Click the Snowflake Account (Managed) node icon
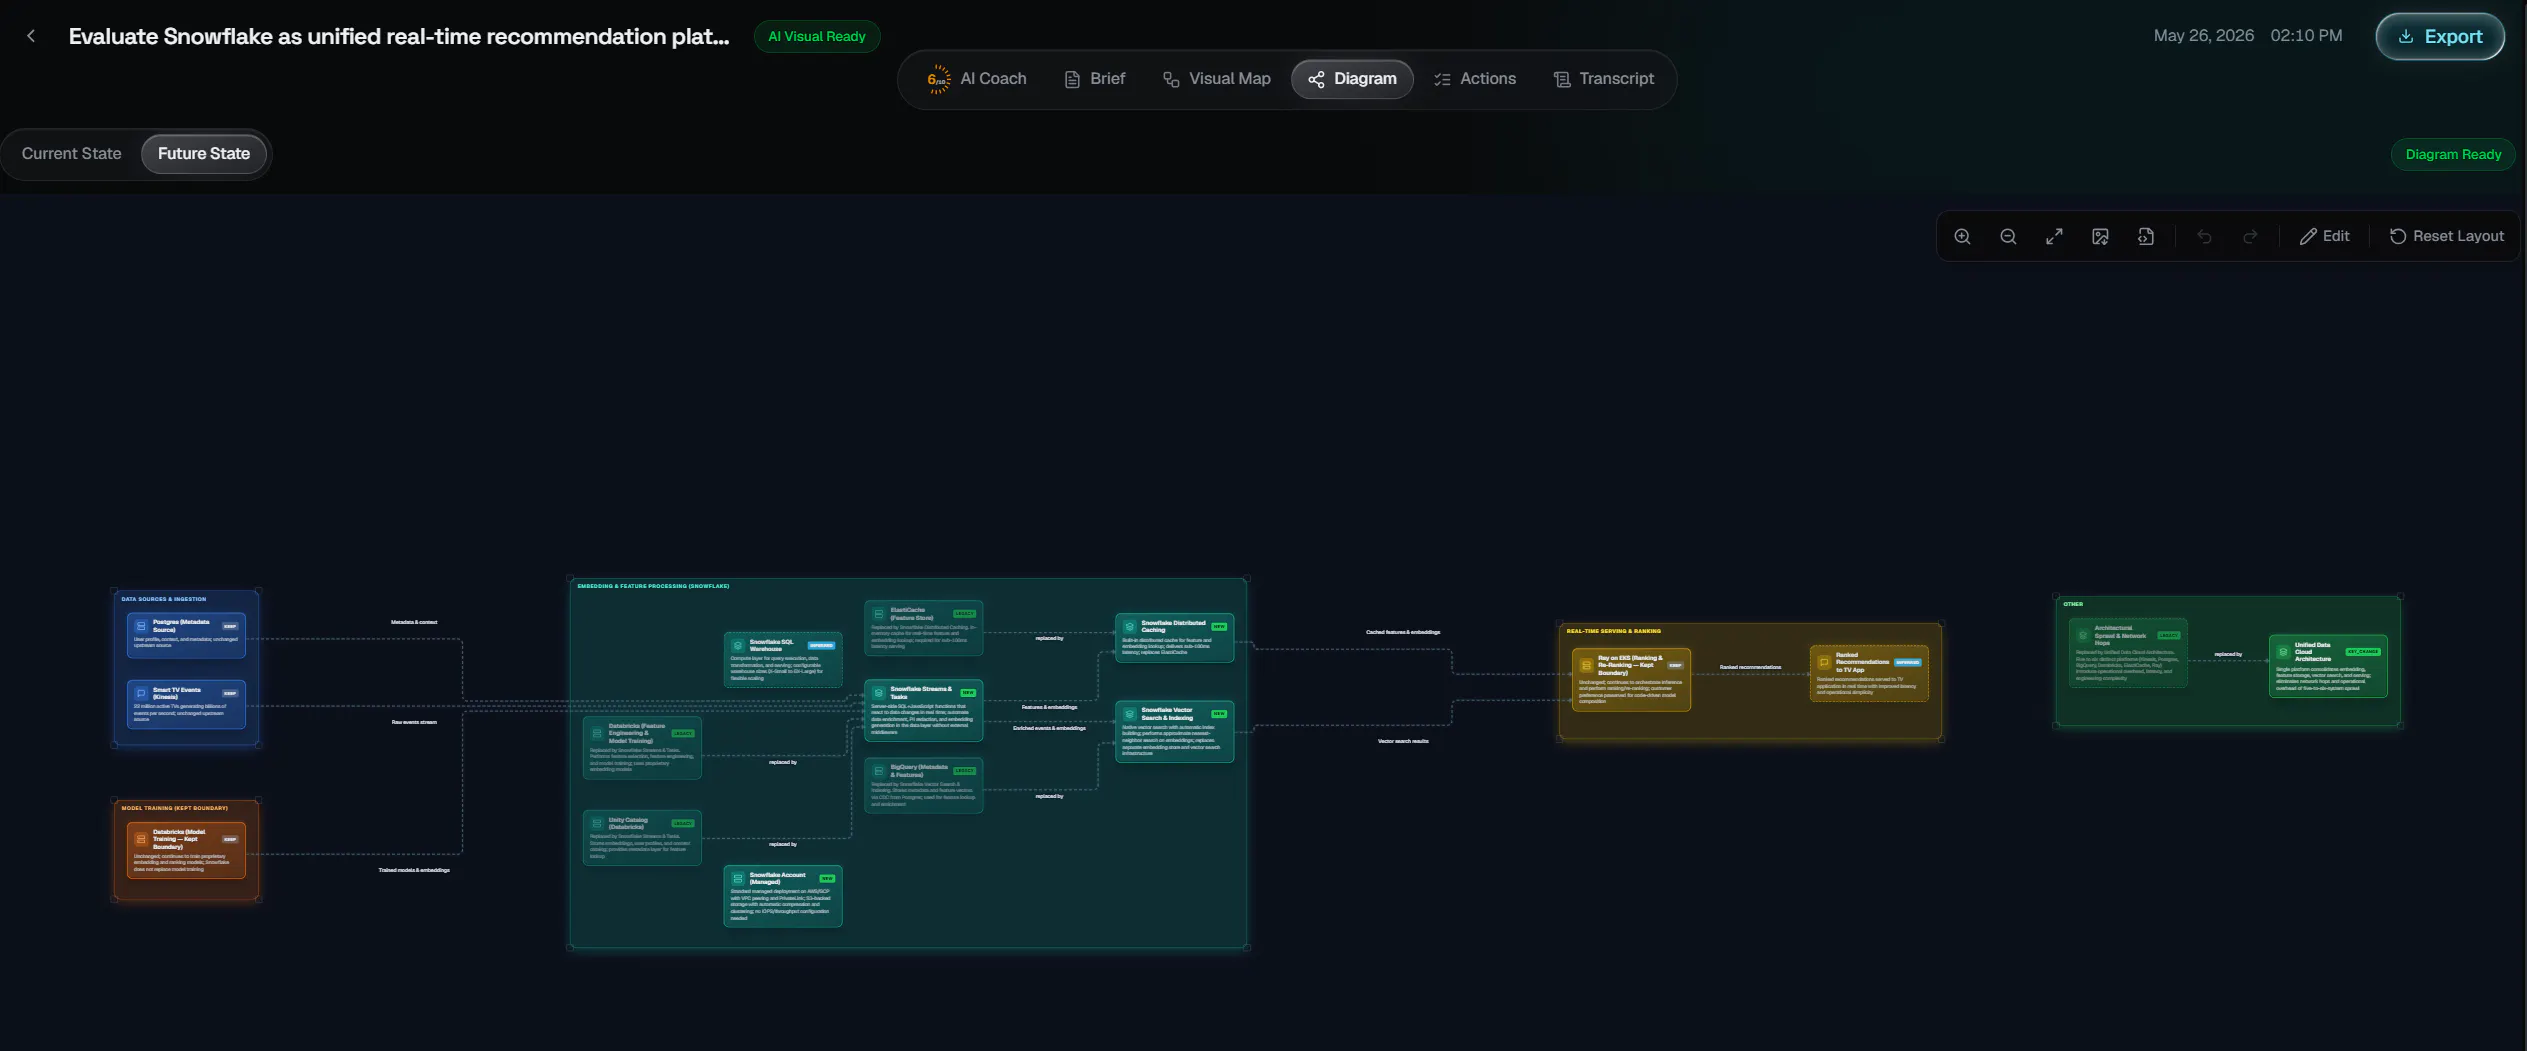Image resolution: width=2527 pixels, height=1051 pixels. click(x=738, y=879)
